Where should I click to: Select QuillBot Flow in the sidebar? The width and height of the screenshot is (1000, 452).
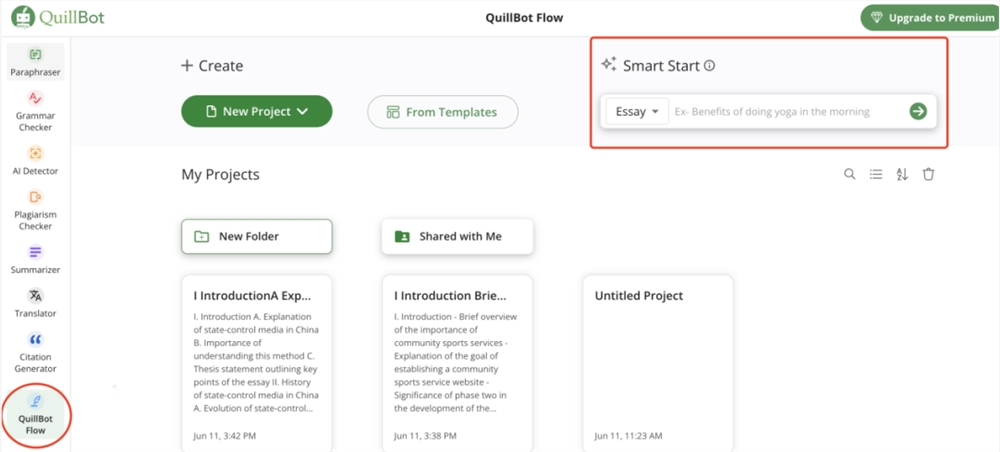pos(35,413)
